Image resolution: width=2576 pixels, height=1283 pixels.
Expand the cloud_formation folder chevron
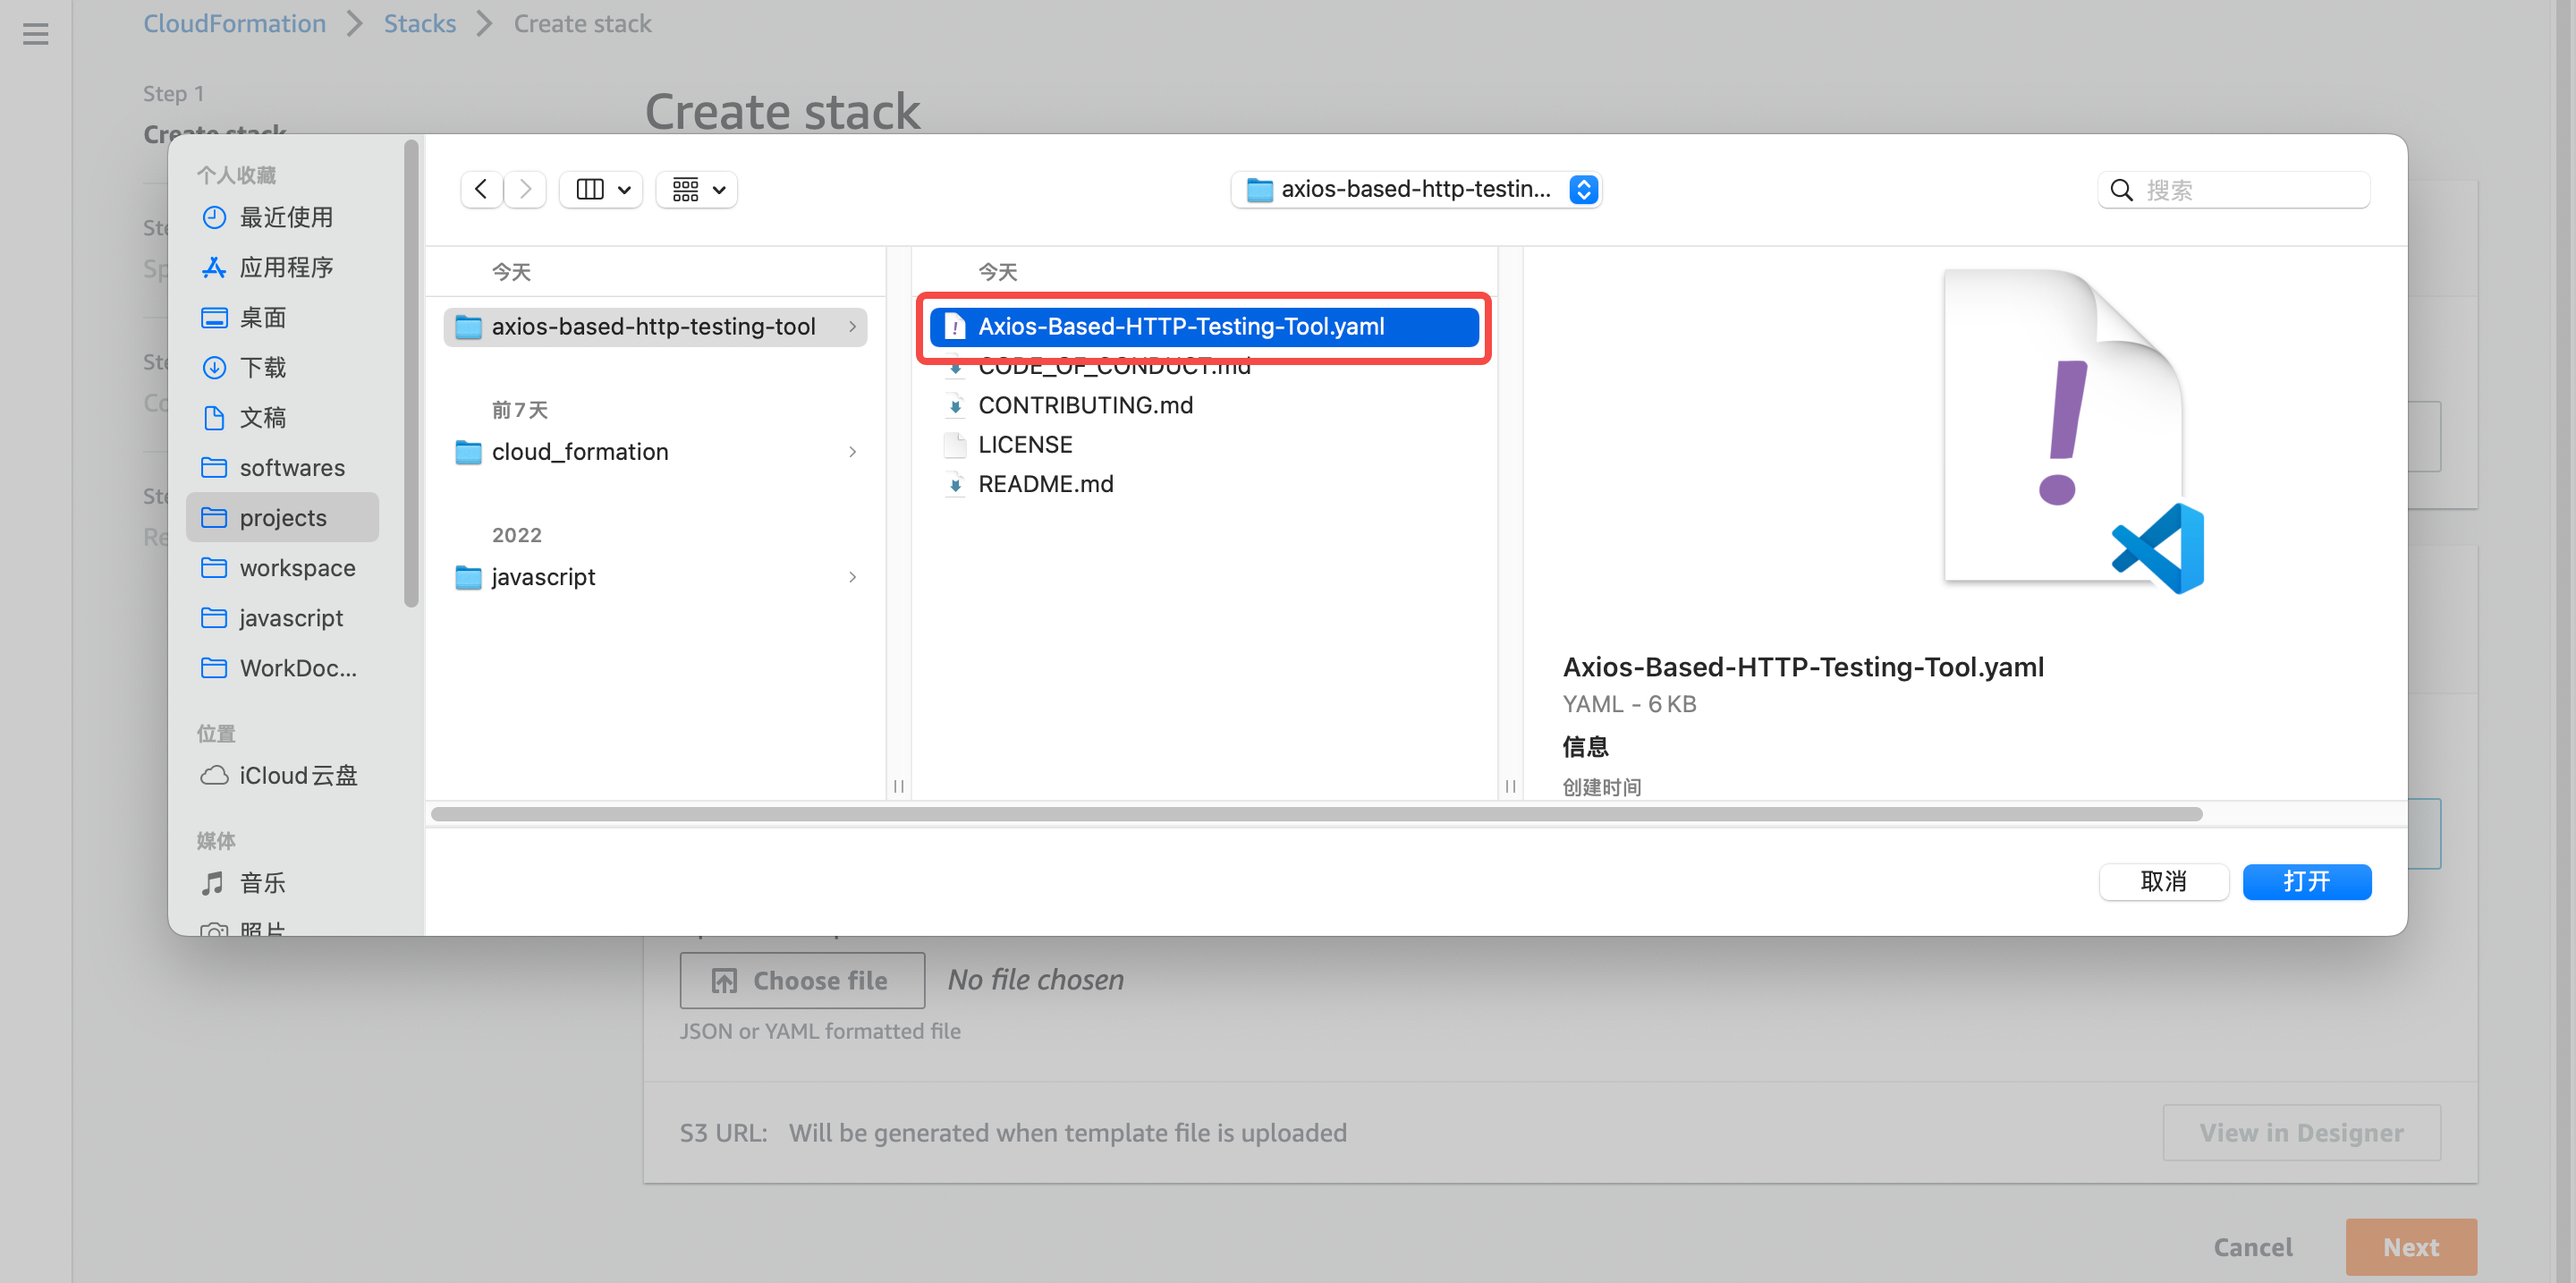852,451
